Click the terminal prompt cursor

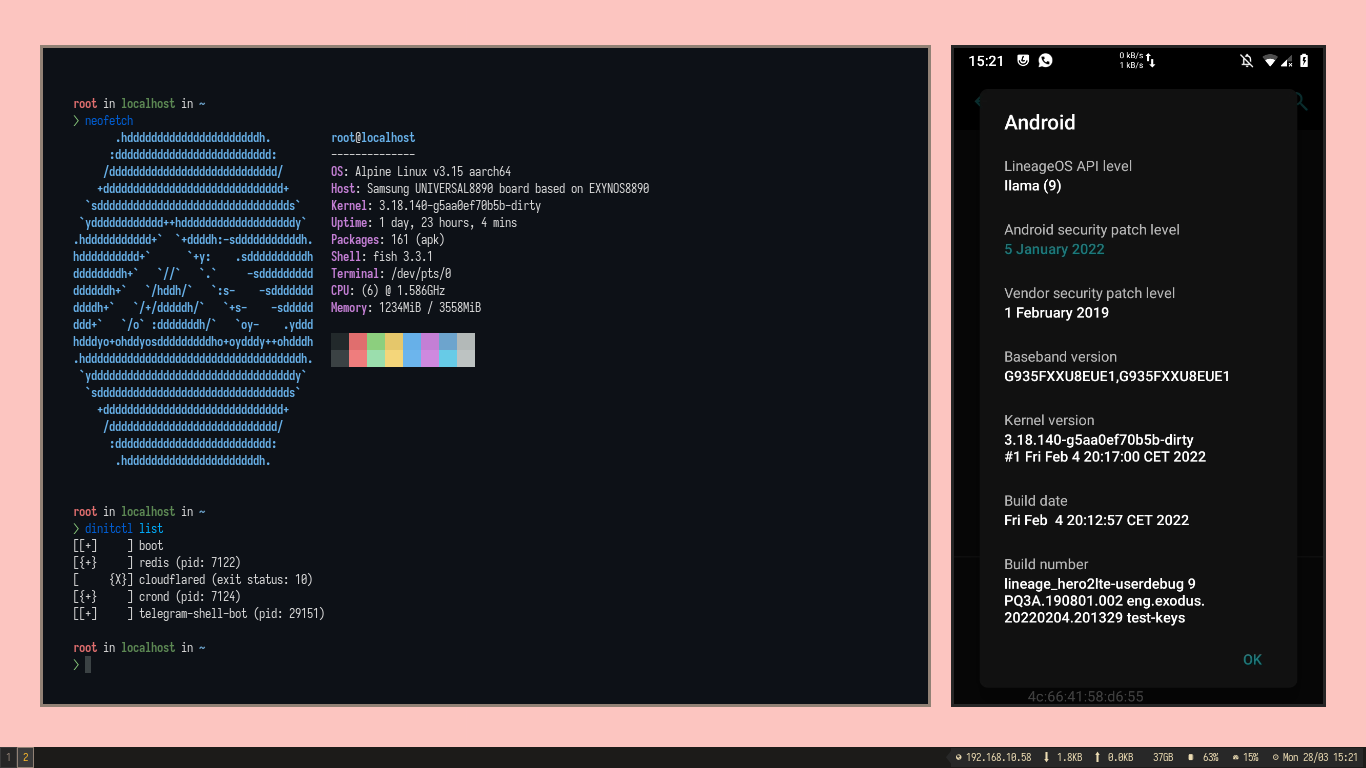pyautogui.click(x=88, y=665)
